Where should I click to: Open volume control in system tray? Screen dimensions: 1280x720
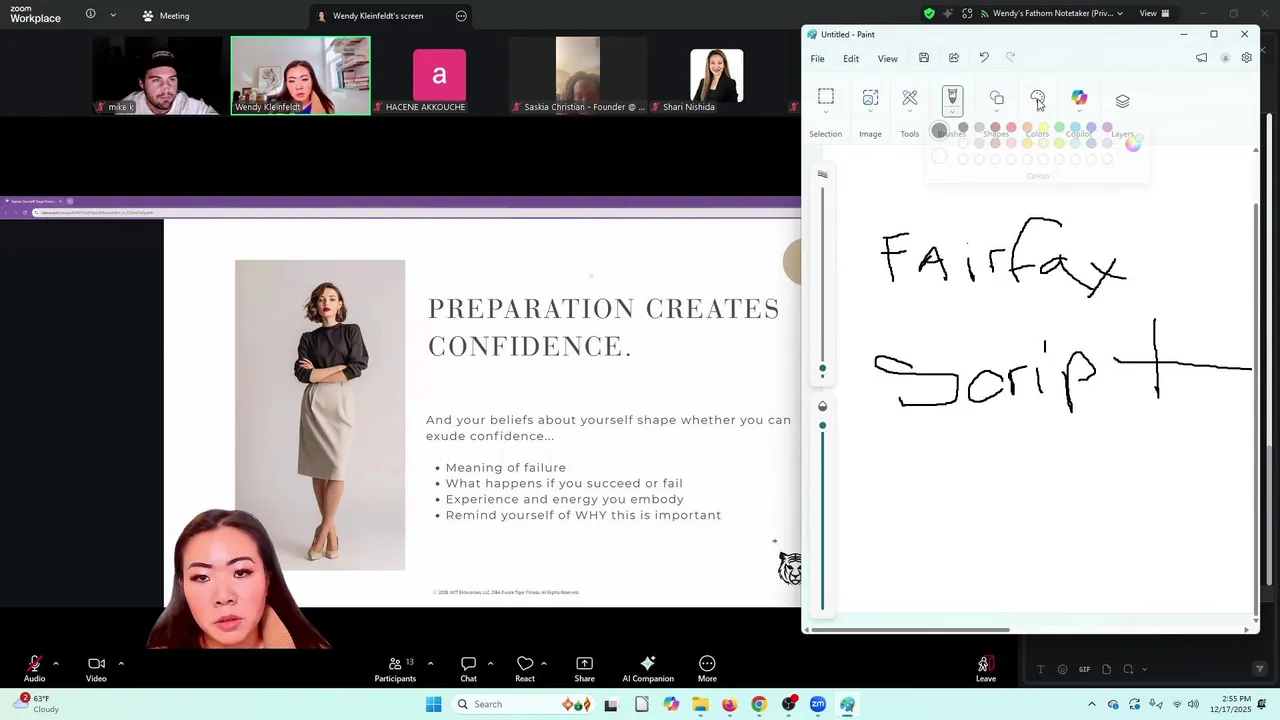pos(1193,704)
